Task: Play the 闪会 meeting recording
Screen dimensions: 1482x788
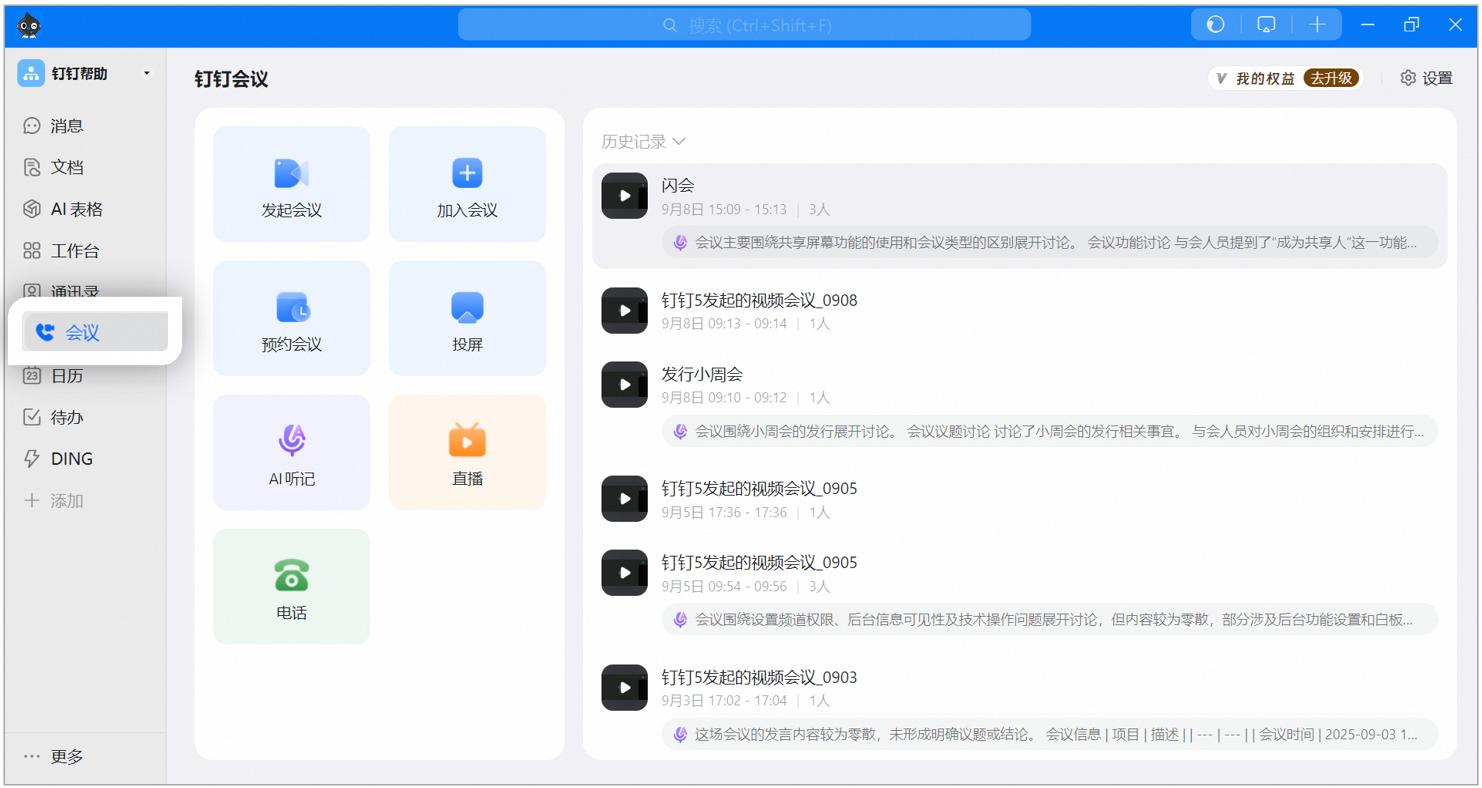Action: [624, 196]
